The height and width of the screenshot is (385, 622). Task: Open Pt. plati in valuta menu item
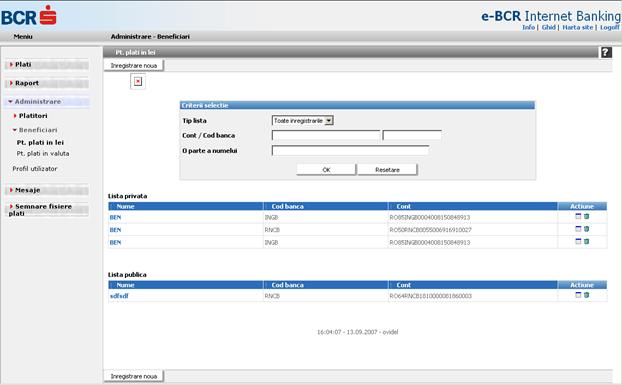[x=43, y=153]
